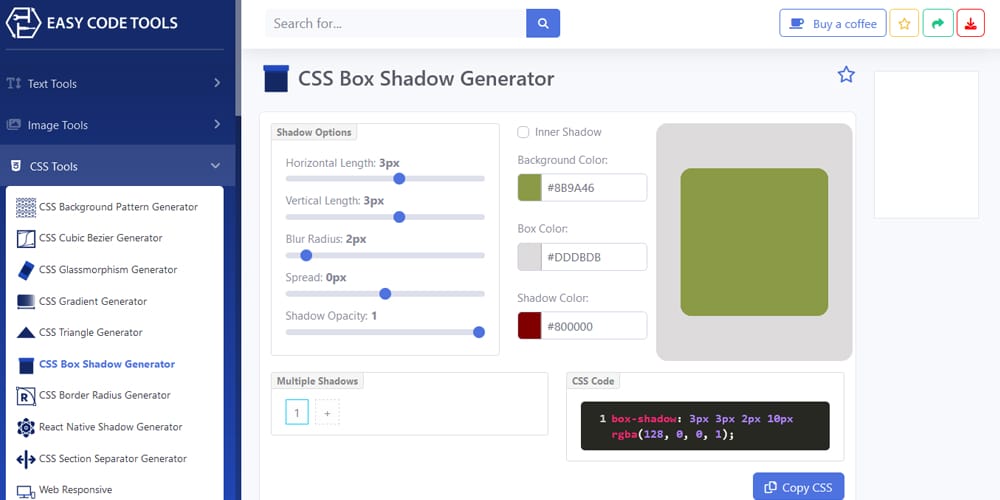The height and width of the screenshot is (500, 1000).
Task: Open CSS Triangle Generator
Action: (x=91, y=332)
